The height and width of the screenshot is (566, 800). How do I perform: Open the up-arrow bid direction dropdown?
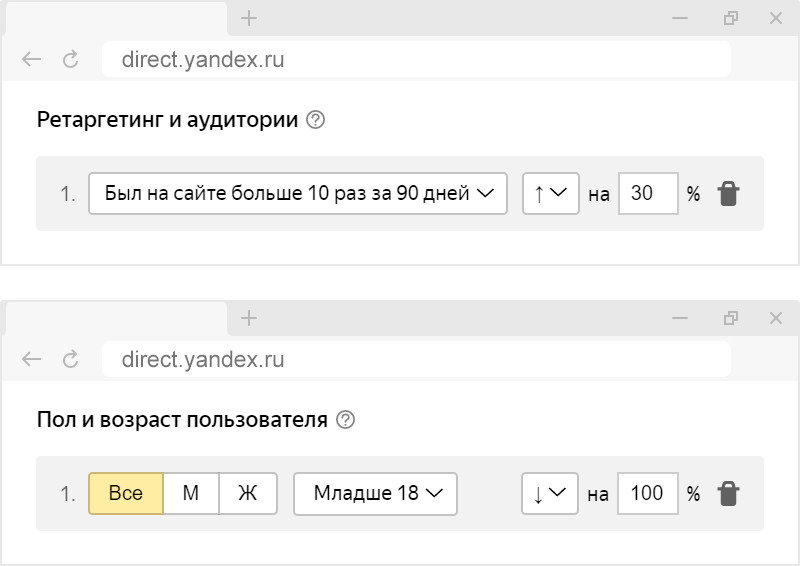click(550, 194)
